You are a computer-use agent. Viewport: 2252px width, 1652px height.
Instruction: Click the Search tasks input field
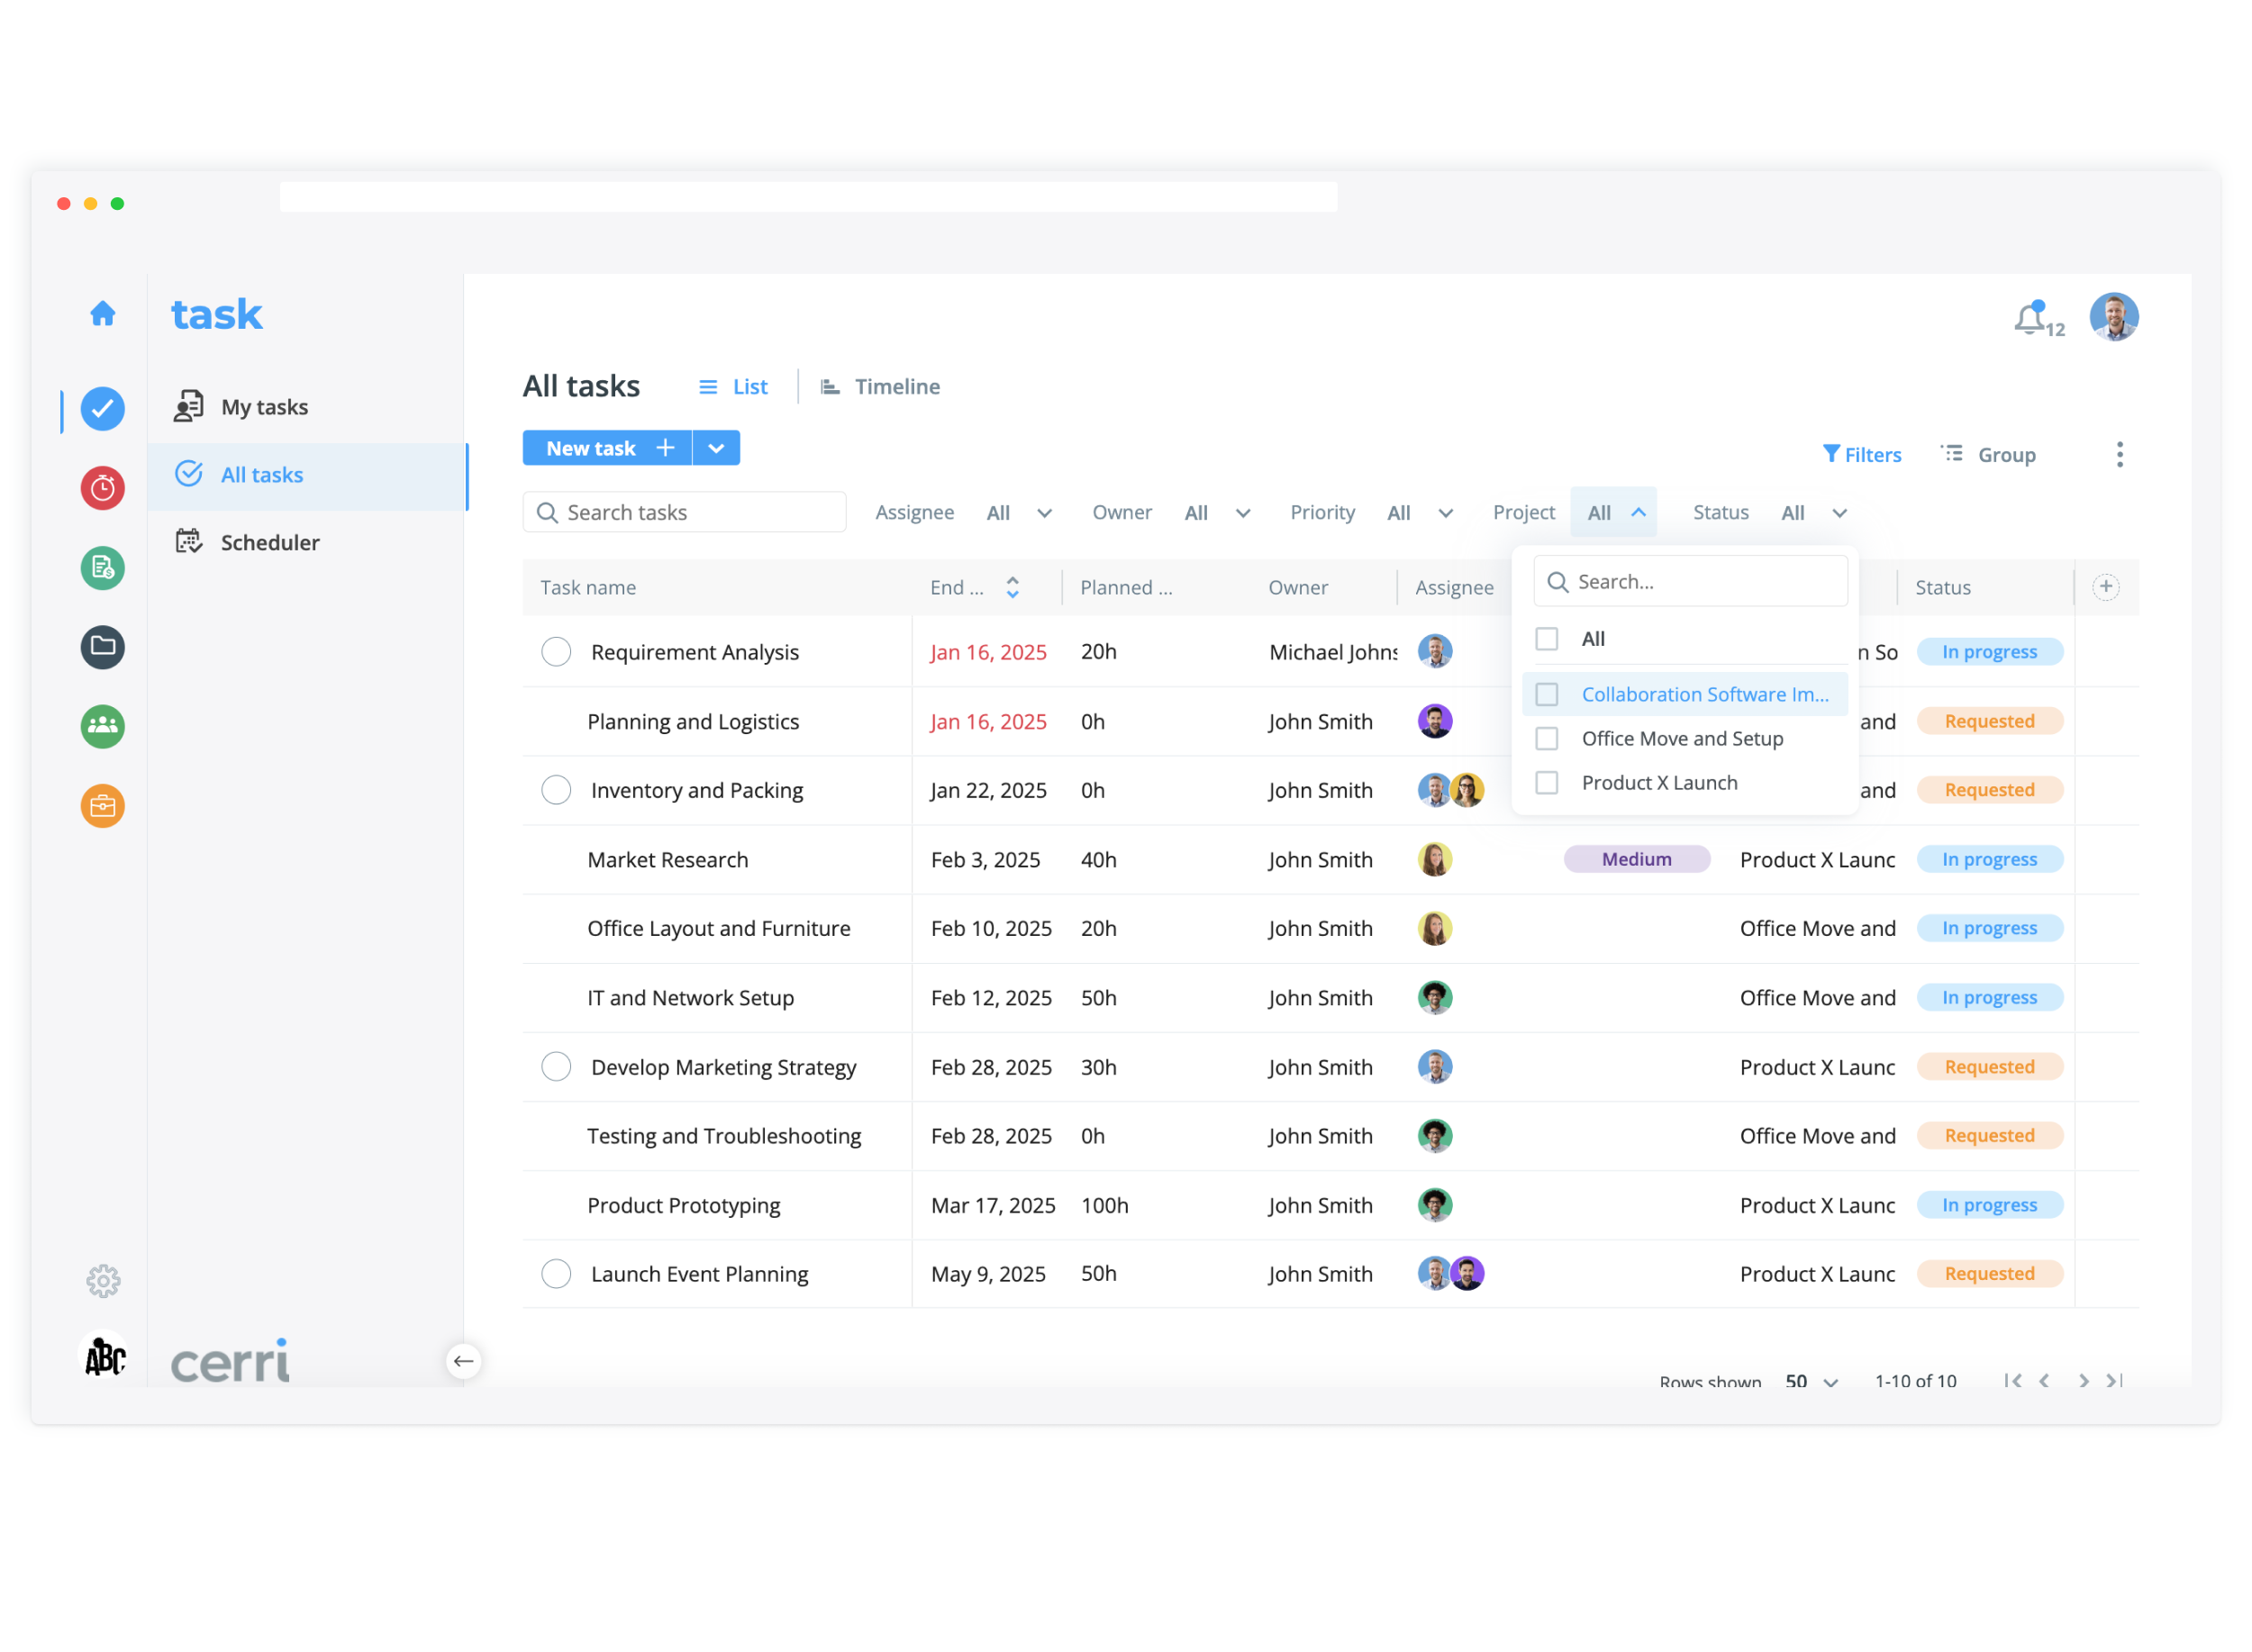point(685,513)
